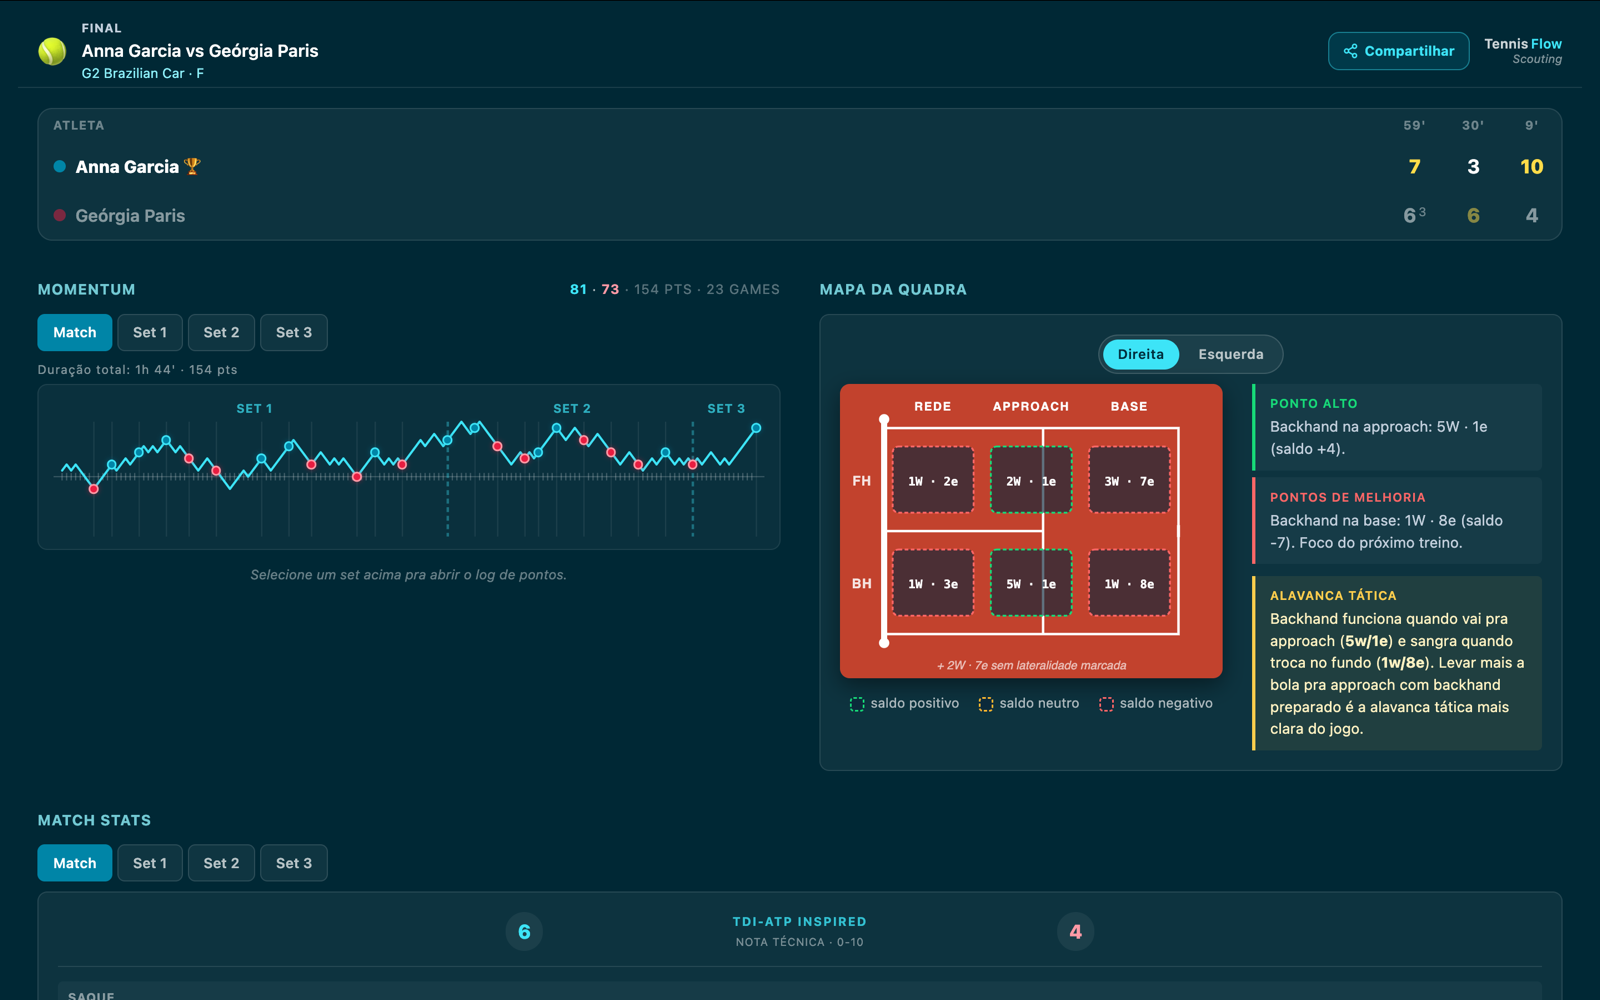Open the Tennis Flow Scouting link
1600x1000 pixels.
click(1522, 51)
